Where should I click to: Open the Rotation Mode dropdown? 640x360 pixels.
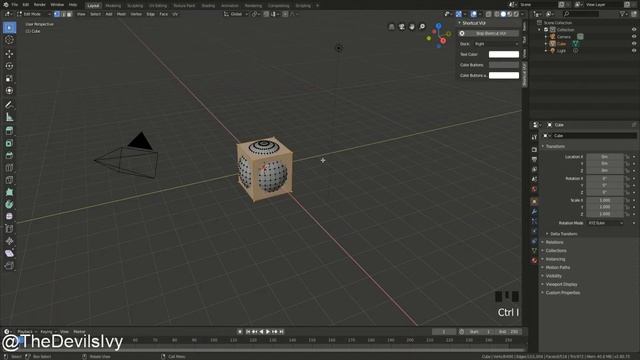click(x=606, y=223)
